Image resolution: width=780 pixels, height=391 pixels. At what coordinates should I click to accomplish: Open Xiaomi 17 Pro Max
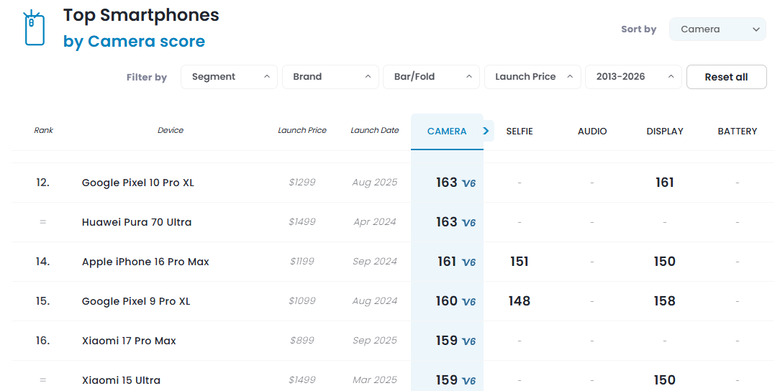coord(129,341)
